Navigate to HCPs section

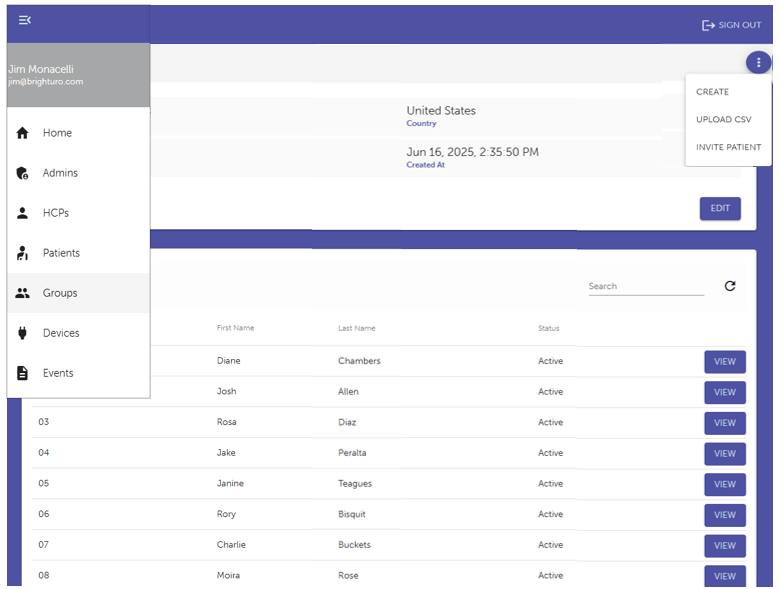pos(79,213)
